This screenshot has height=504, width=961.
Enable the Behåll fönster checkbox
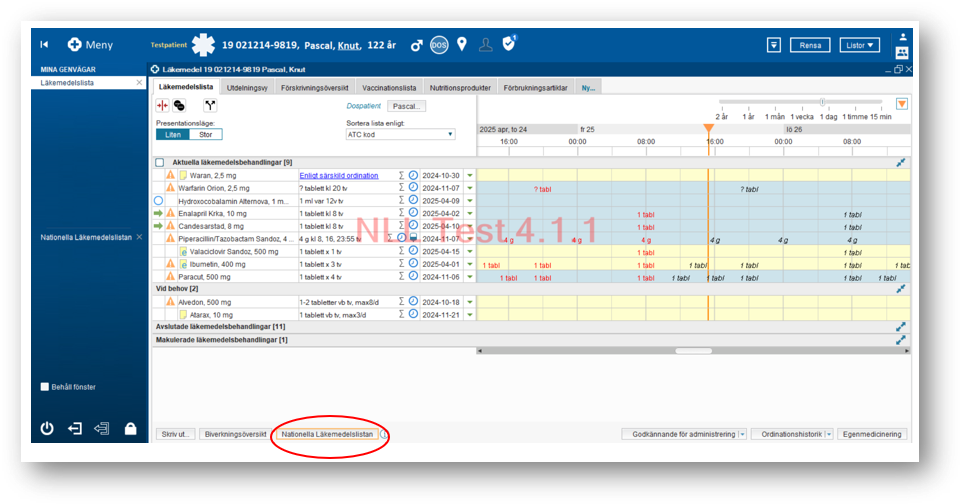coord(45,387)
